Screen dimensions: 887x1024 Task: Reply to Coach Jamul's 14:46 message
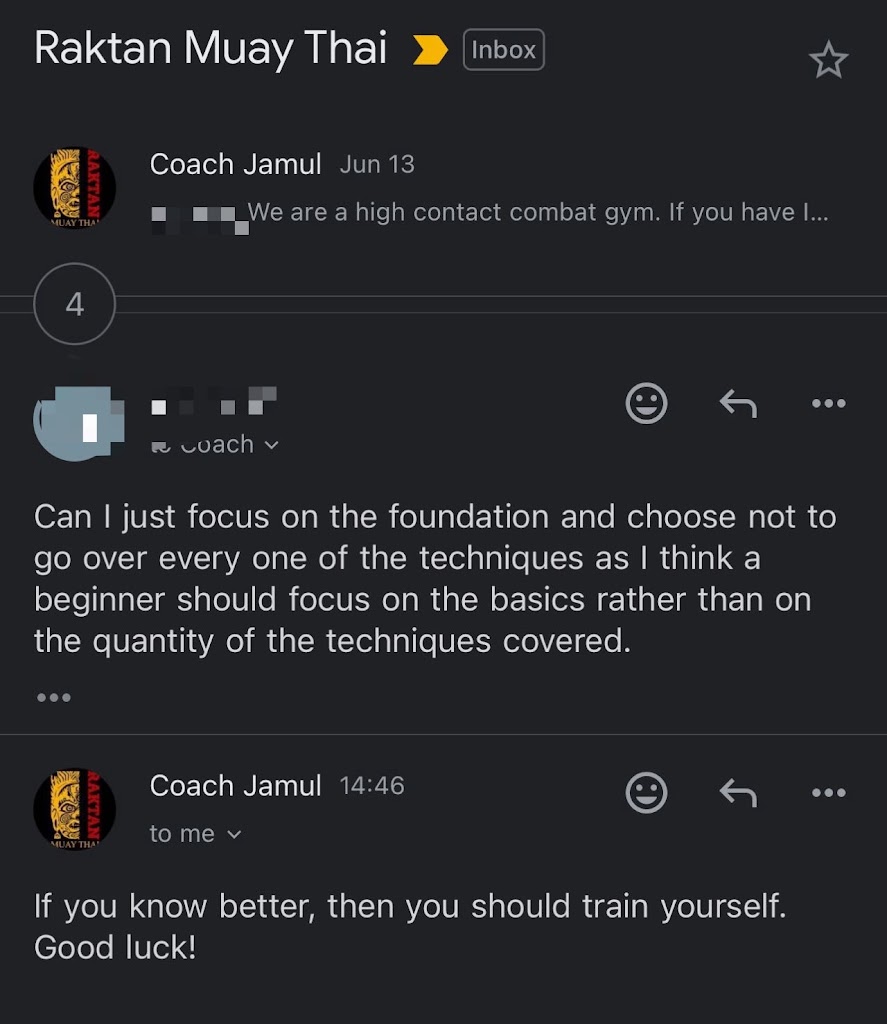[x=738, y=793]
